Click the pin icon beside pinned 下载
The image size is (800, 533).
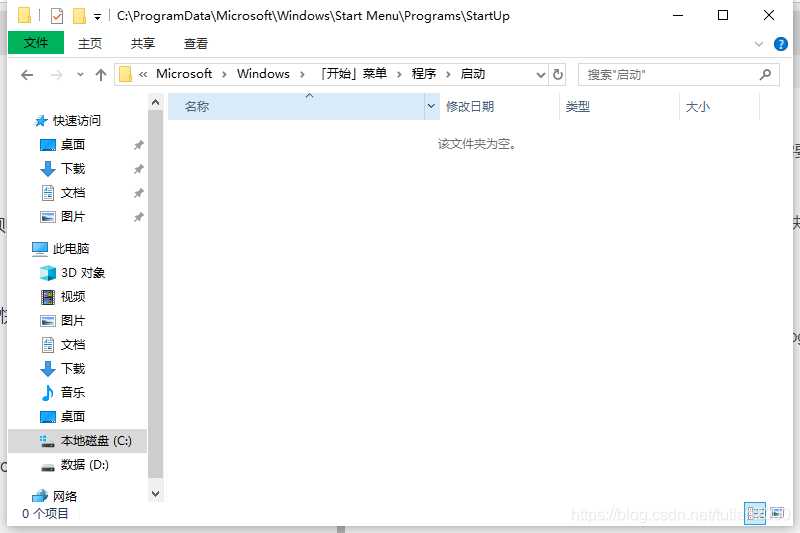tap(138, 169)
